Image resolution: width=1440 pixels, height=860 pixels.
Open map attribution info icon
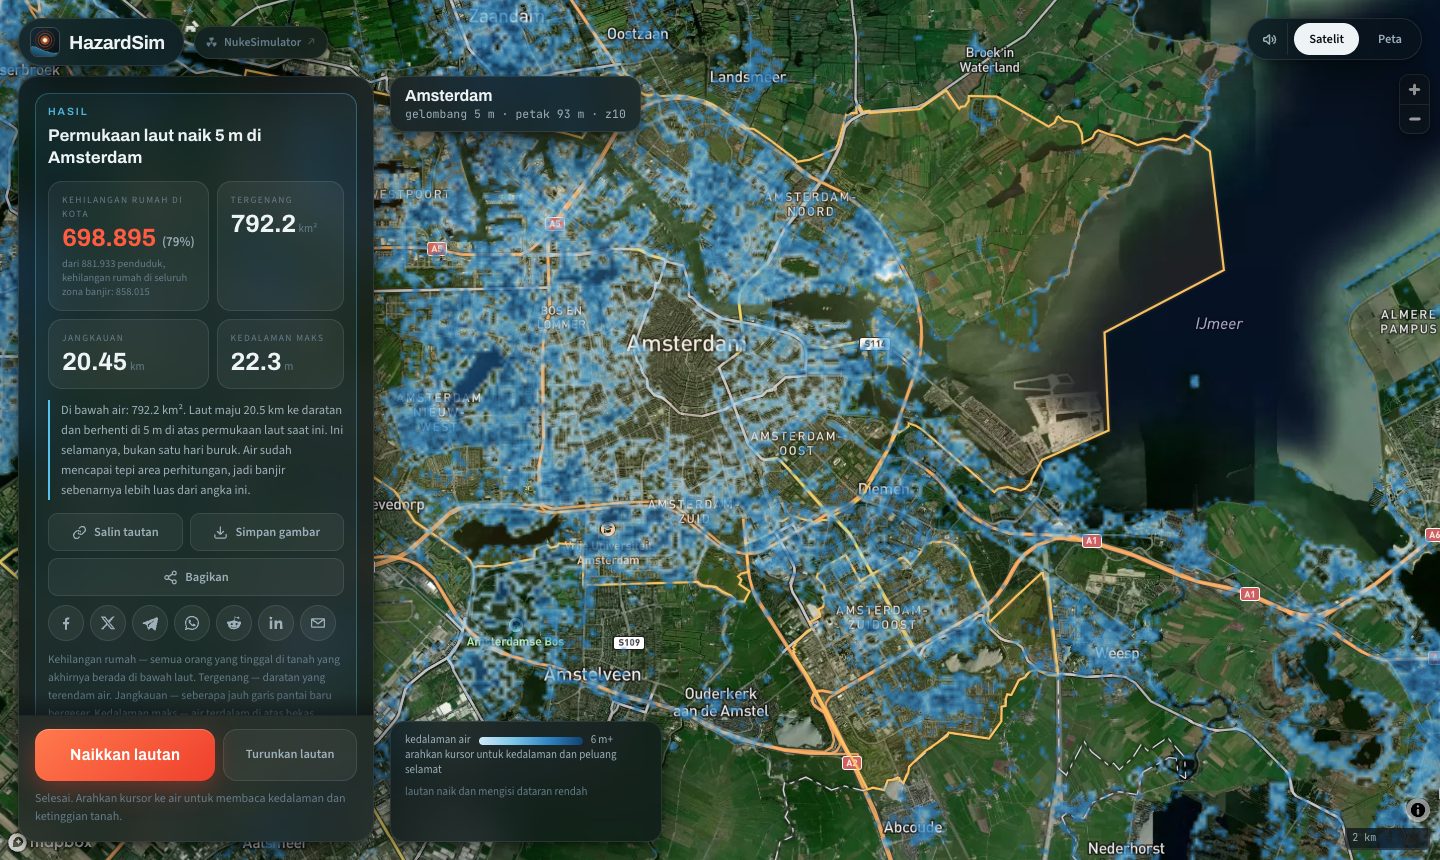point(1418,810)
